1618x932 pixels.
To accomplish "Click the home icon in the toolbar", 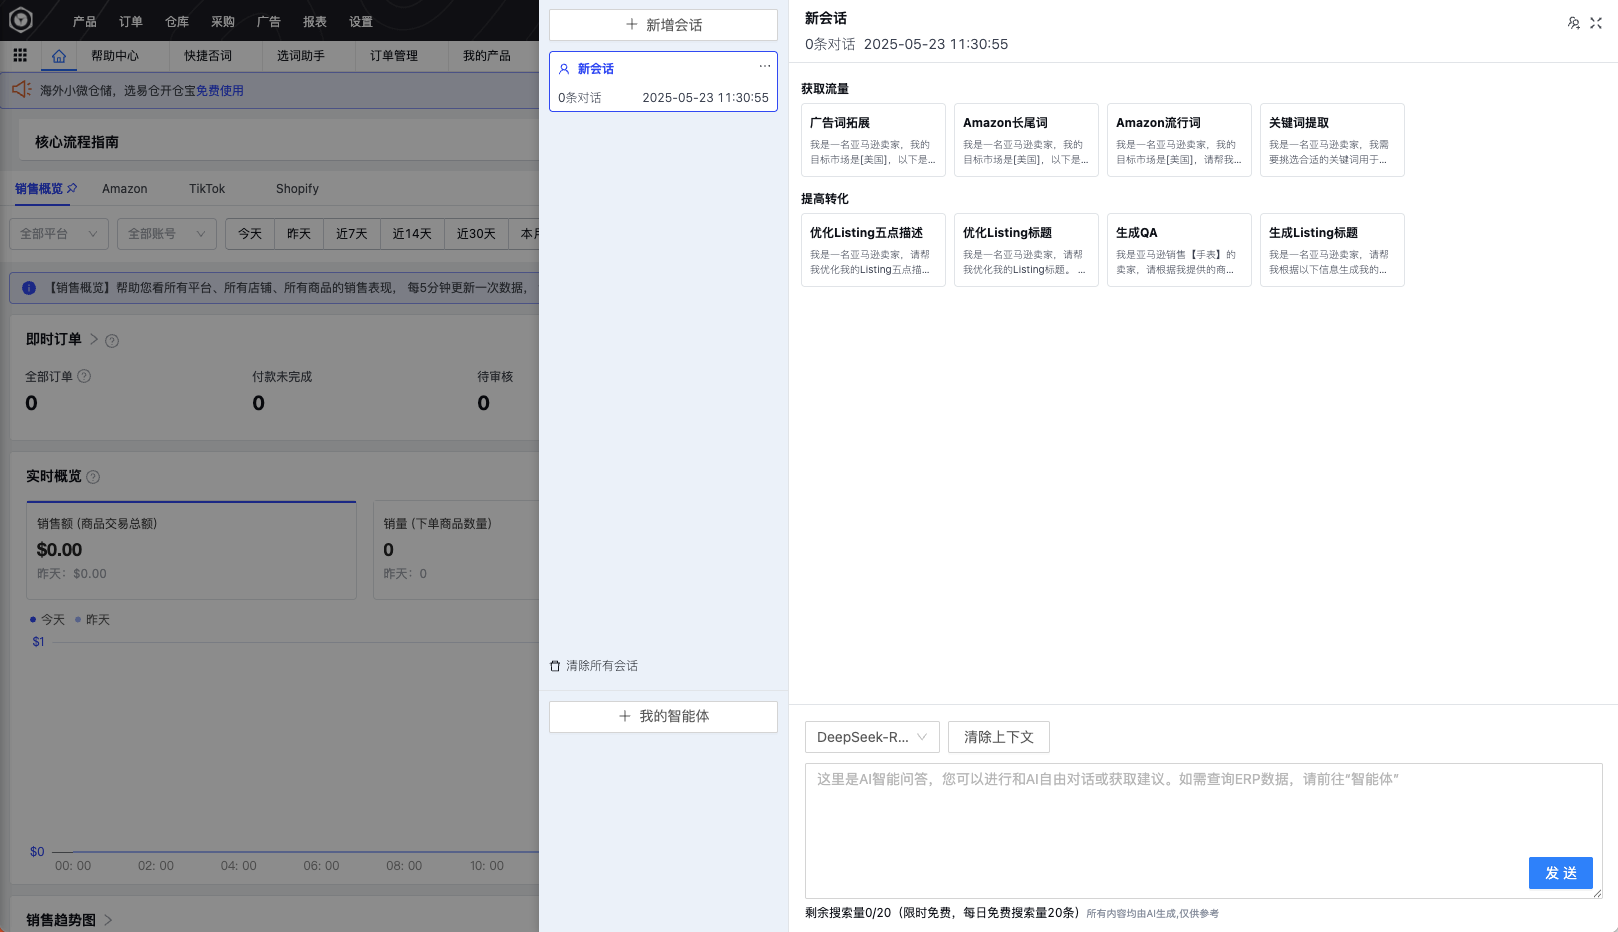I will click(59, 55).
